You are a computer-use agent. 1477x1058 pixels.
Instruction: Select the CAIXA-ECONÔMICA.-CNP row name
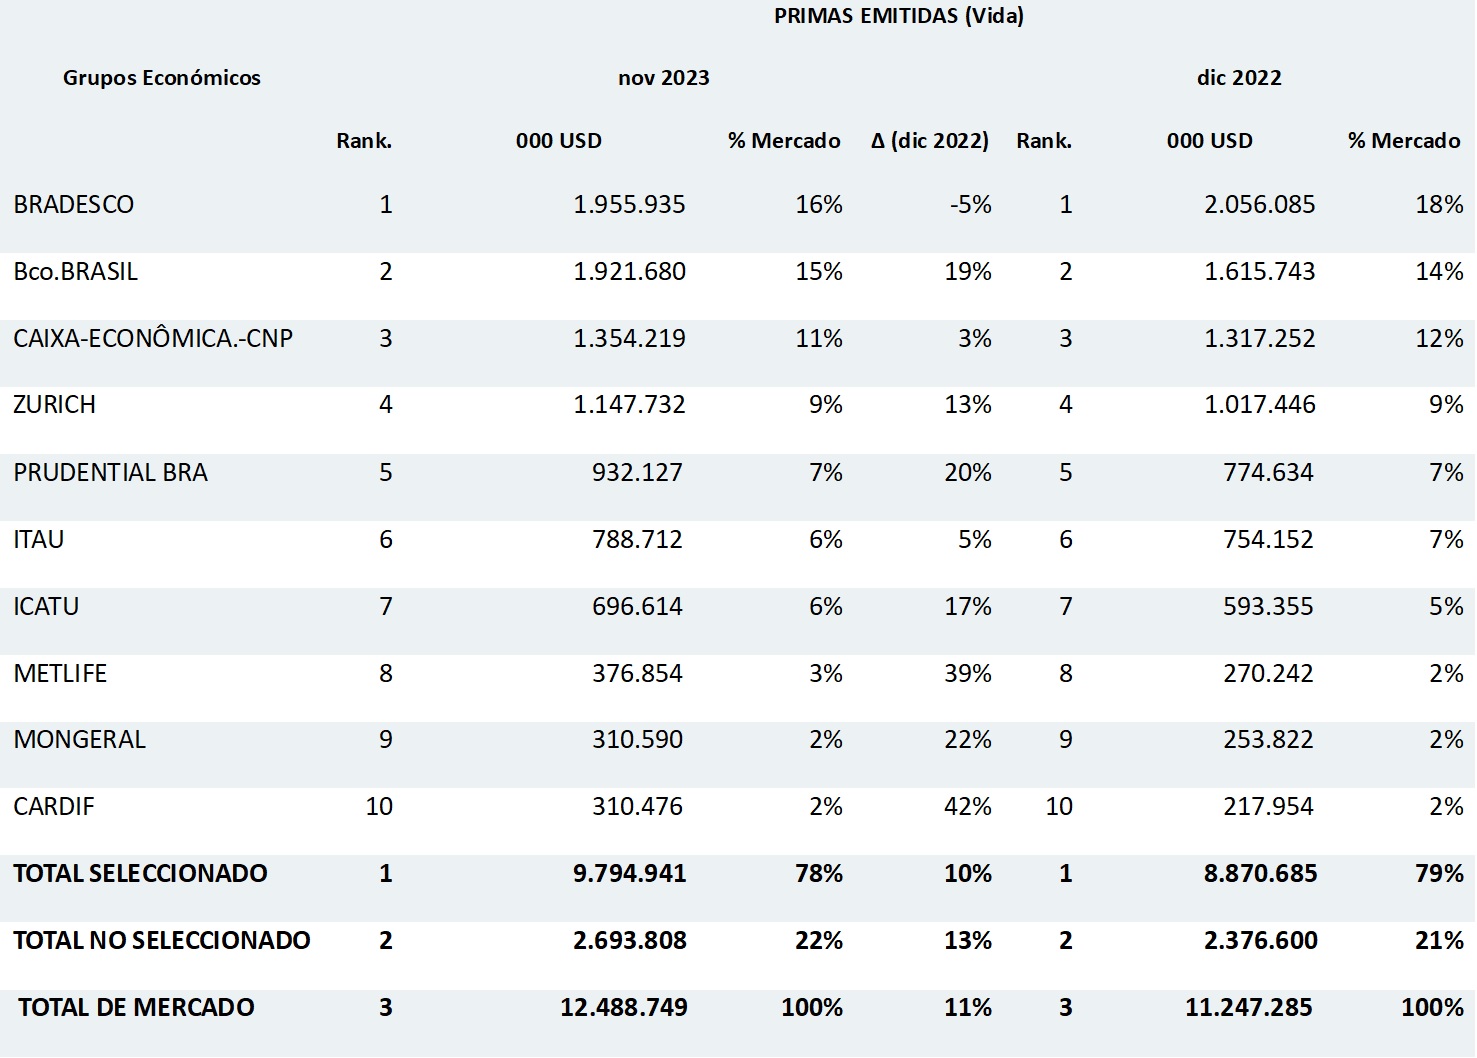click(153, 338)
